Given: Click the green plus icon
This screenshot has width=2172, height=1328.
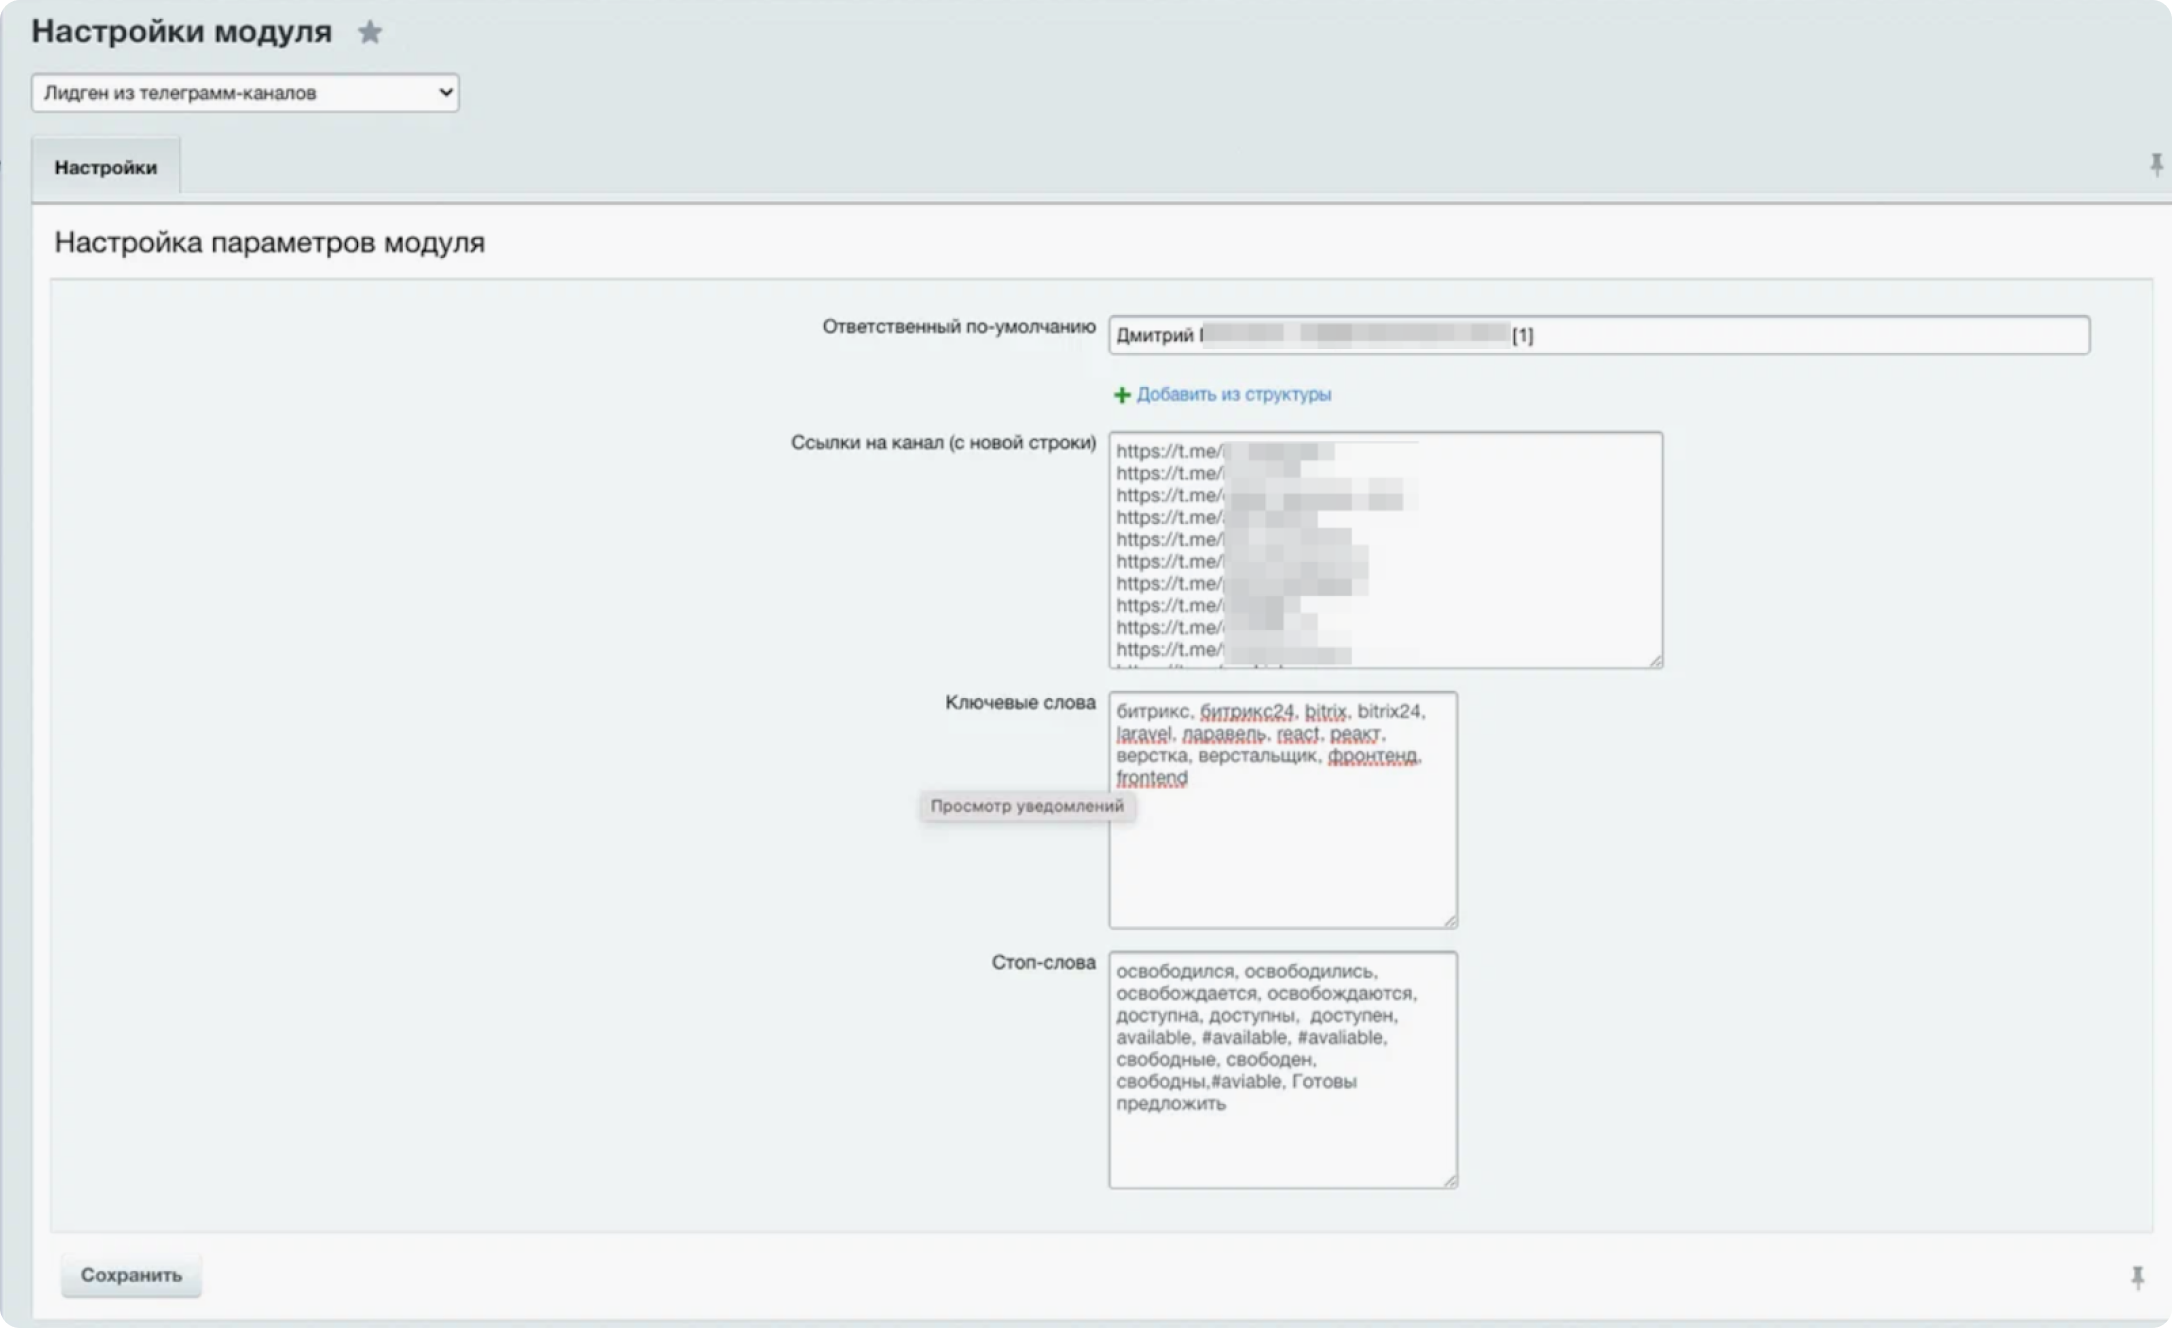Looking at the screenshot, I should point(1122,395).
